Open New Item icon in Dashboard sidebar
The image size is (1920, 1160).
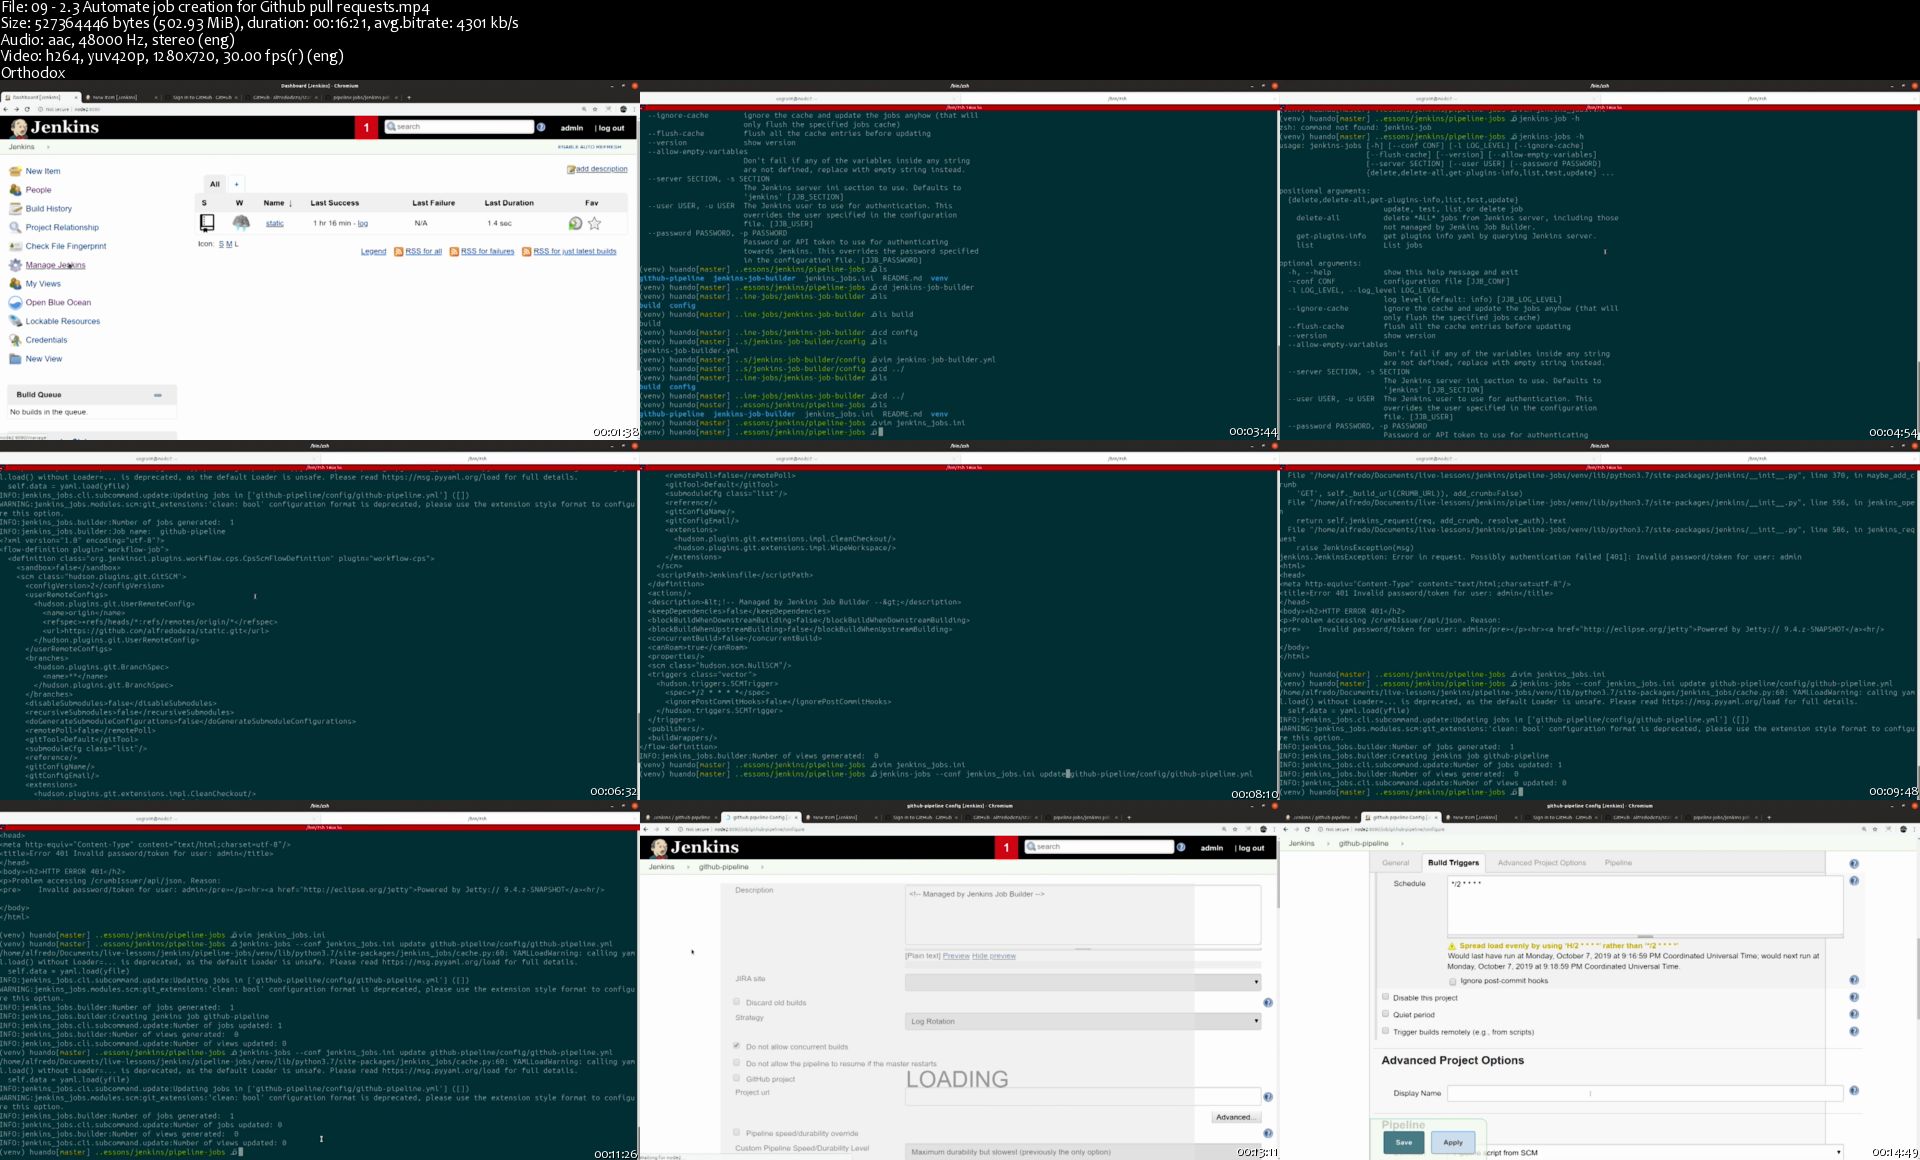pyautogui.click(x=15, y=171)
